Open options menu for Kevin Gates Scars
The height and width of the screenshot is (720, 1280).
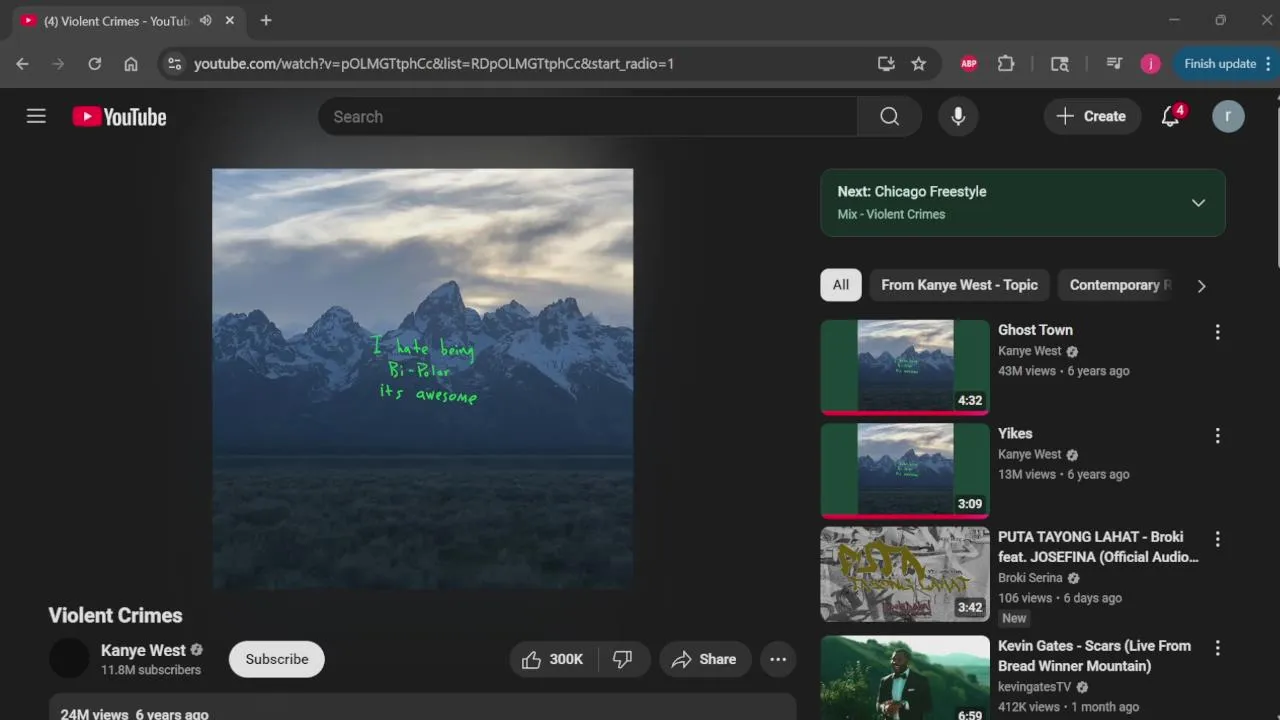tap(1217, 648)
